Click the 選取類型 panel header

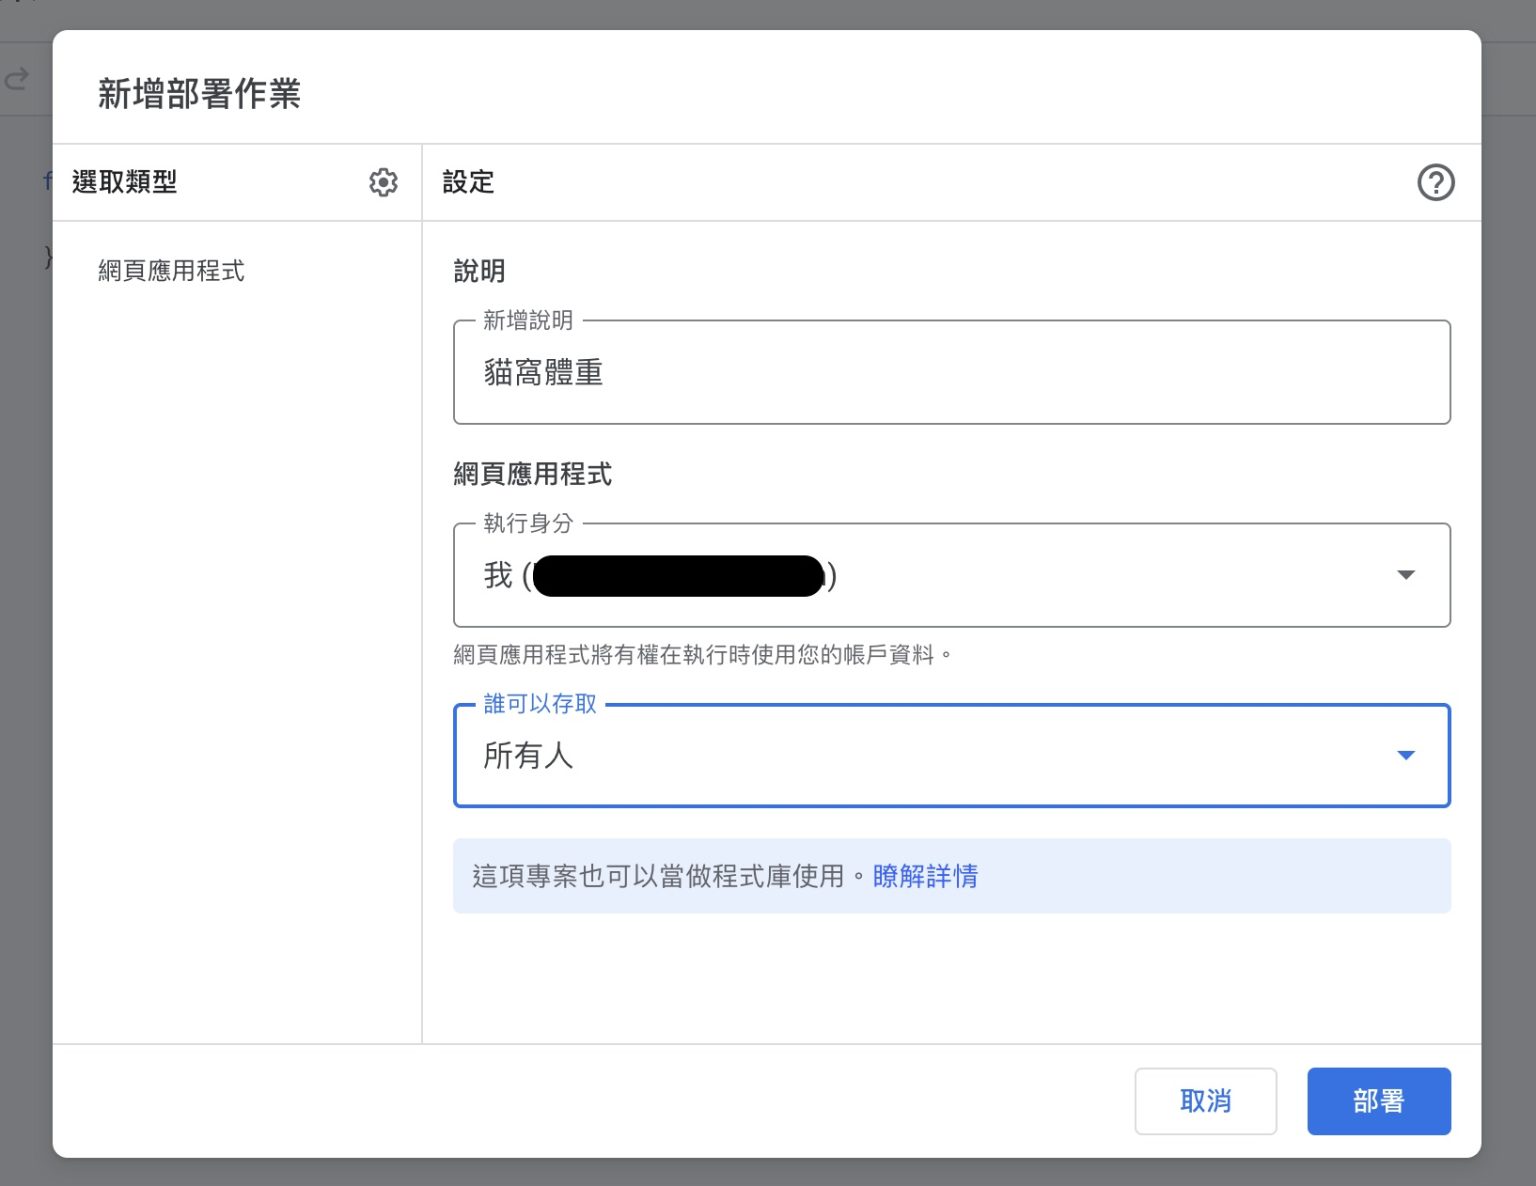[125, 182]
